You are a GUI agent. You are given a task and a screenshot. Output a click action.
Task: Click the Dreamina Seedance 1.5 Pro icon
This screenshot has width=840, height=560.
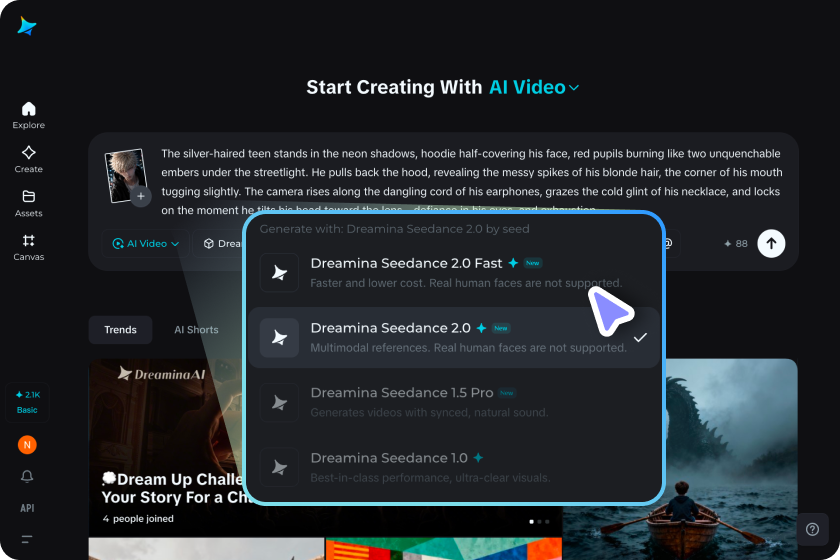279,402
